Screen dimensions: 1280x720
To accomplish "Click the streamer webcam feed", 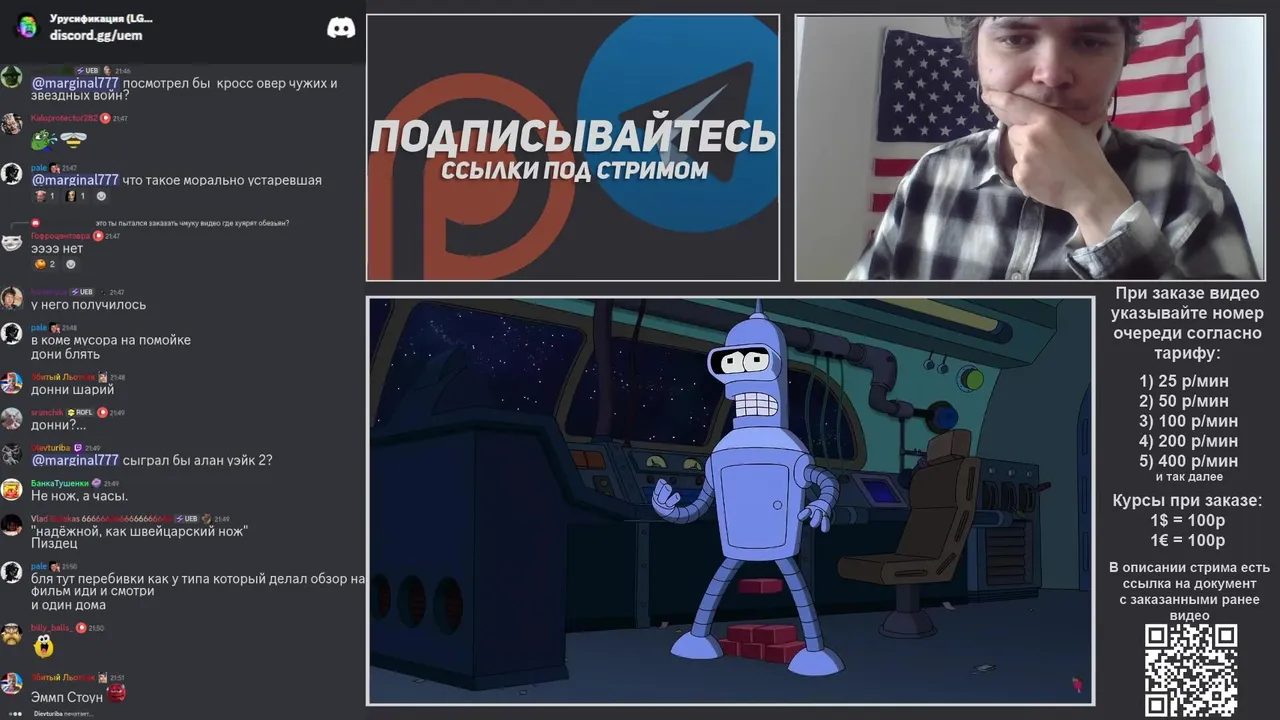I will 1029,148.
